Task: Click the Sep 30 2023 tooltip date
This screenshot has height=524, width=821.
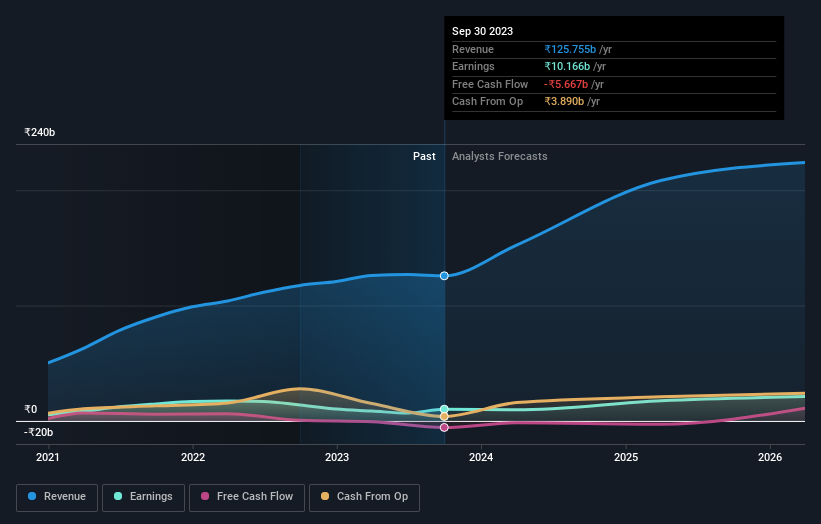Action: pyautogui.click(x=482, y=31)
